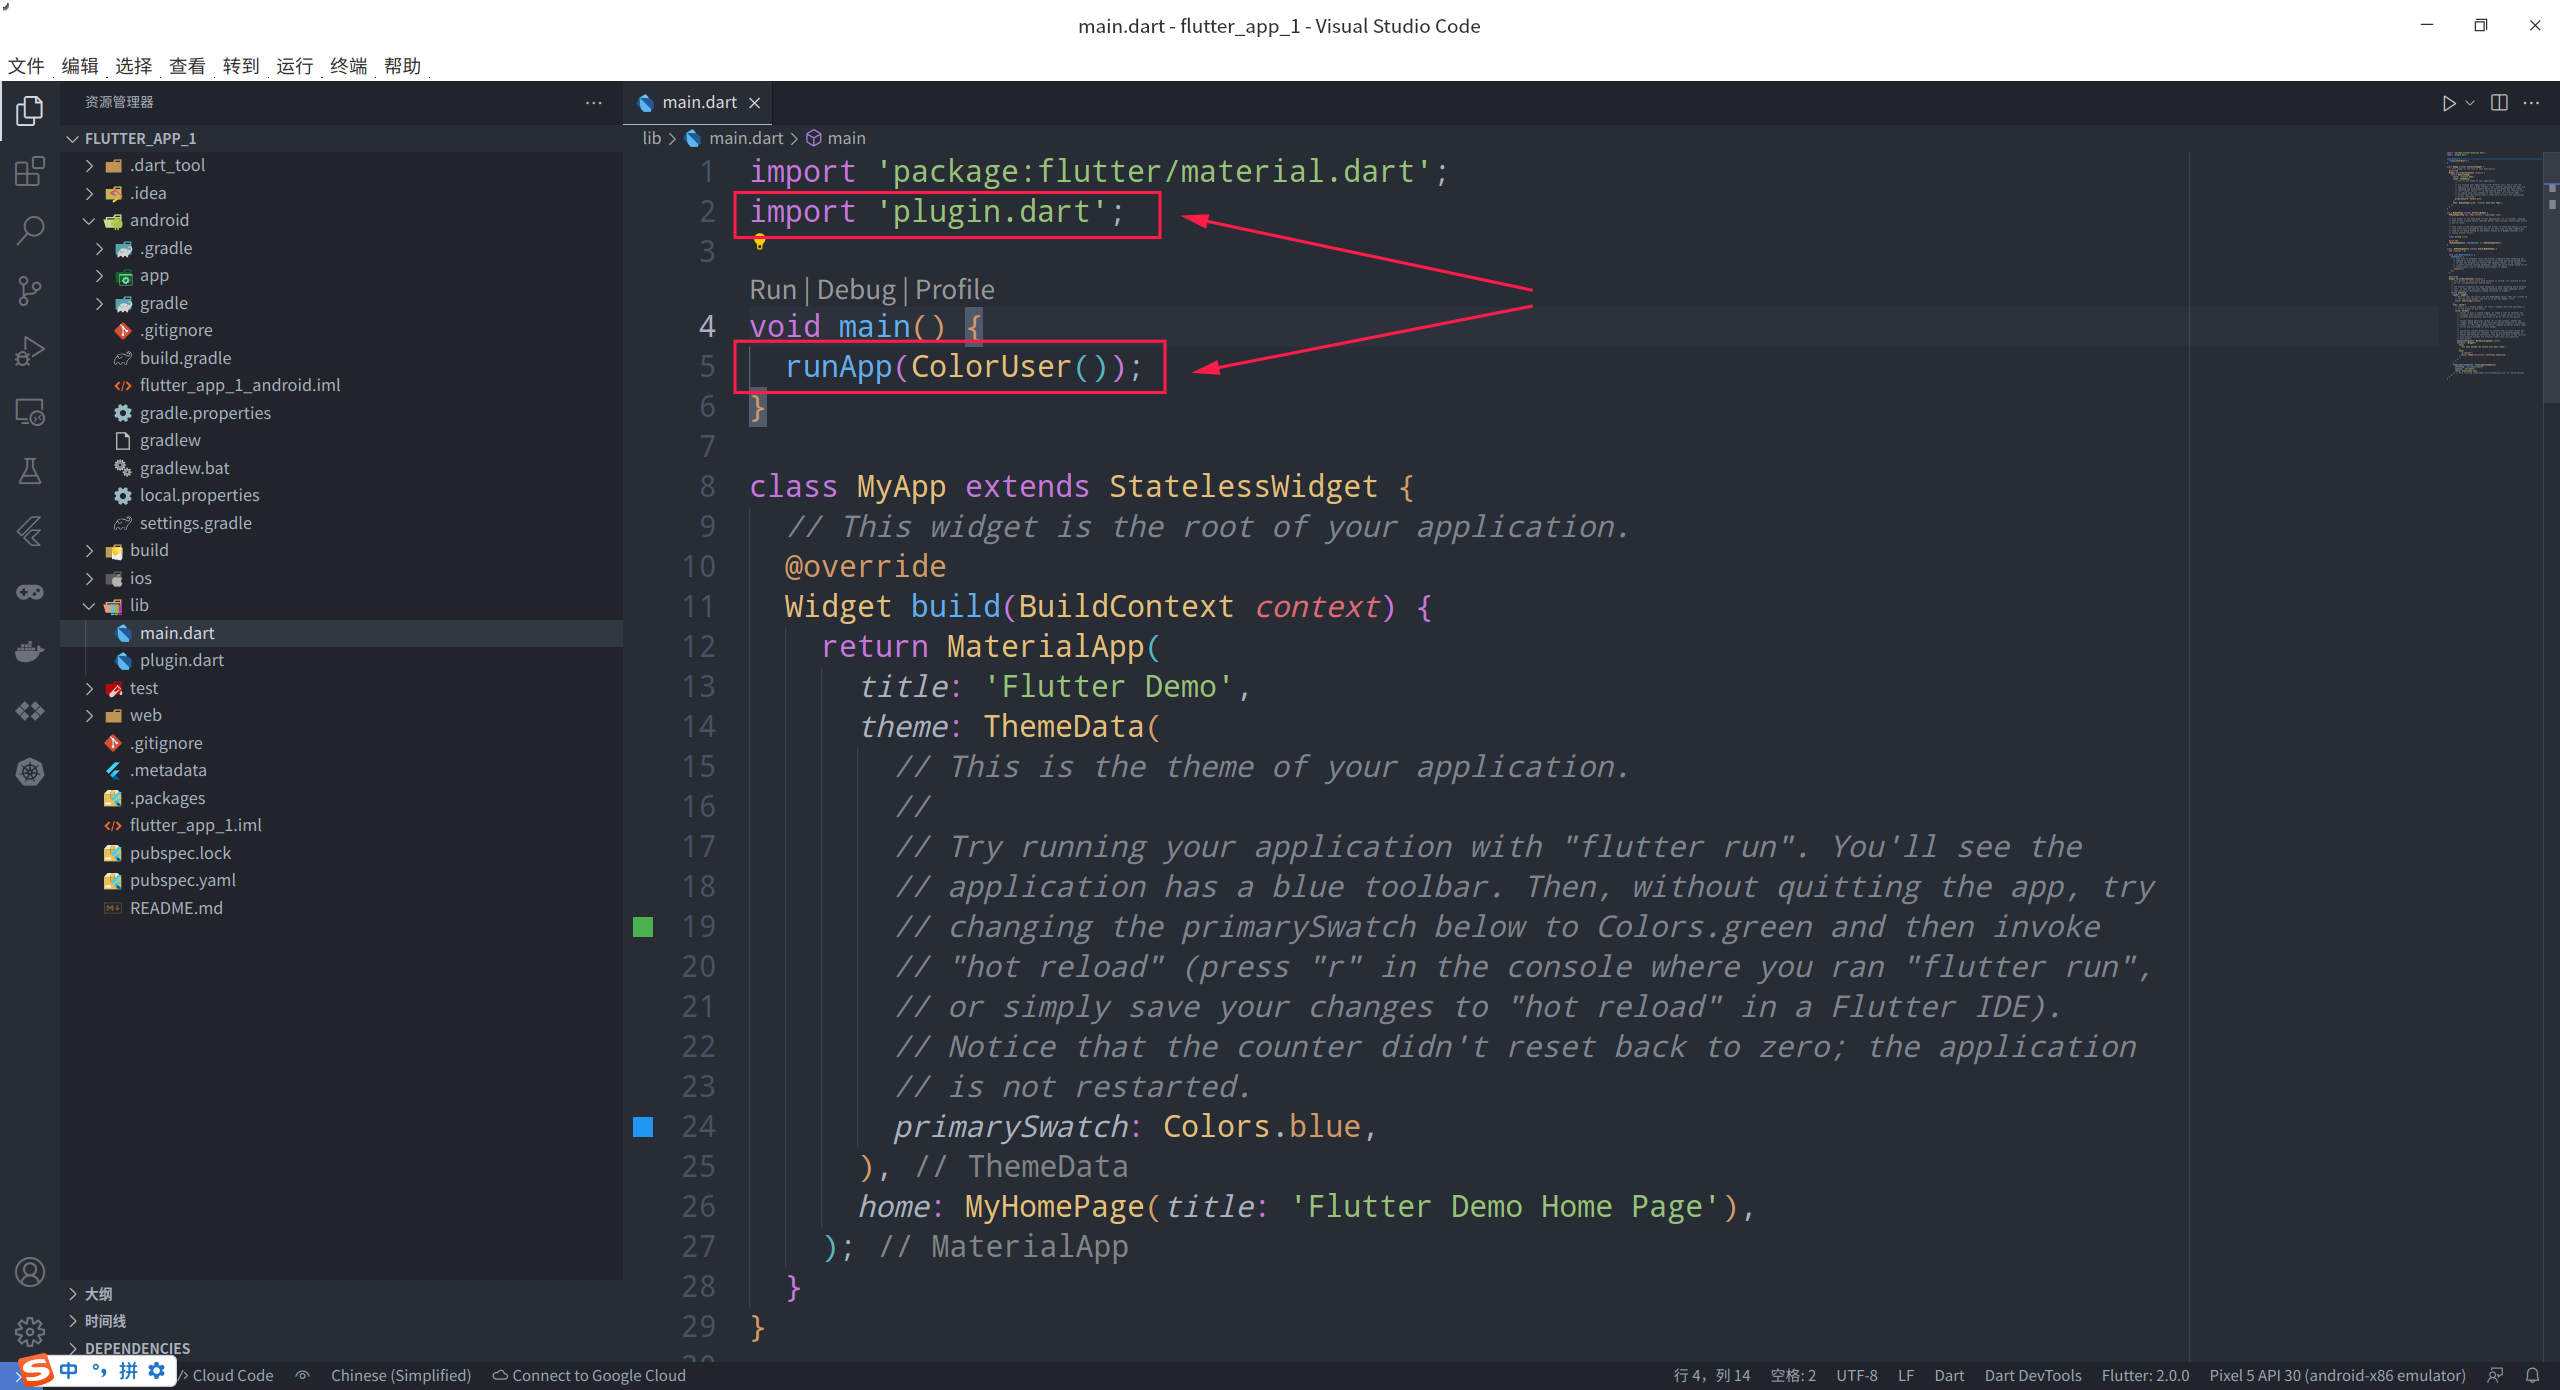Change UTF-8 encoding in status bar
The image size is (2560, 1390).
(x=1856, y=1375)
